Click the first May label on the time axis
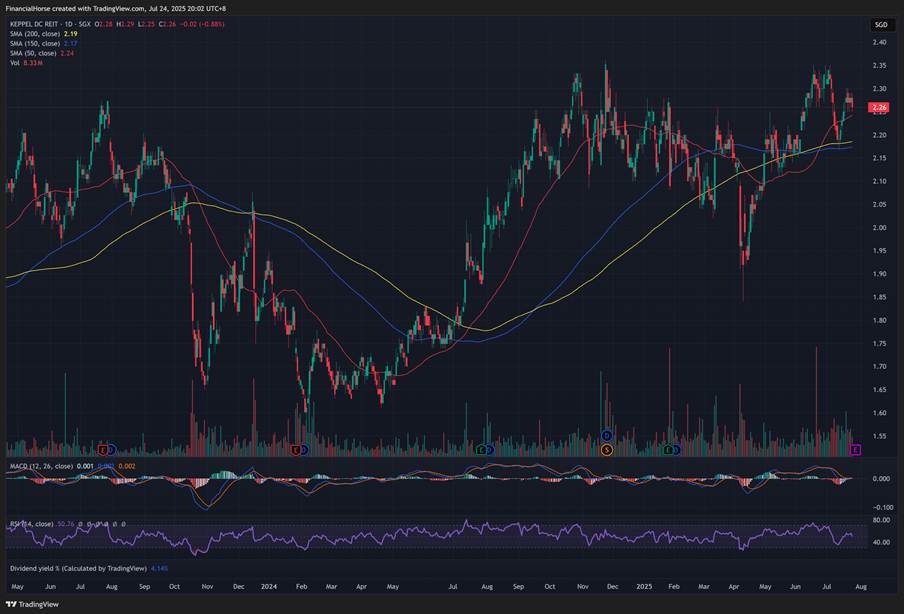This screenshot has width=904, height=614. 17,586
